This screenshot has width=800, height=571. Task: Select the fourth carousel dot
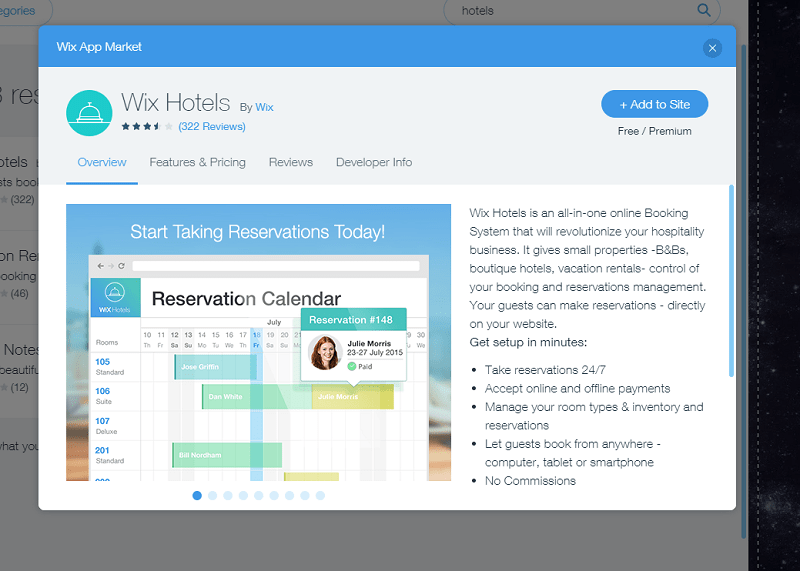tap(243, 495)
